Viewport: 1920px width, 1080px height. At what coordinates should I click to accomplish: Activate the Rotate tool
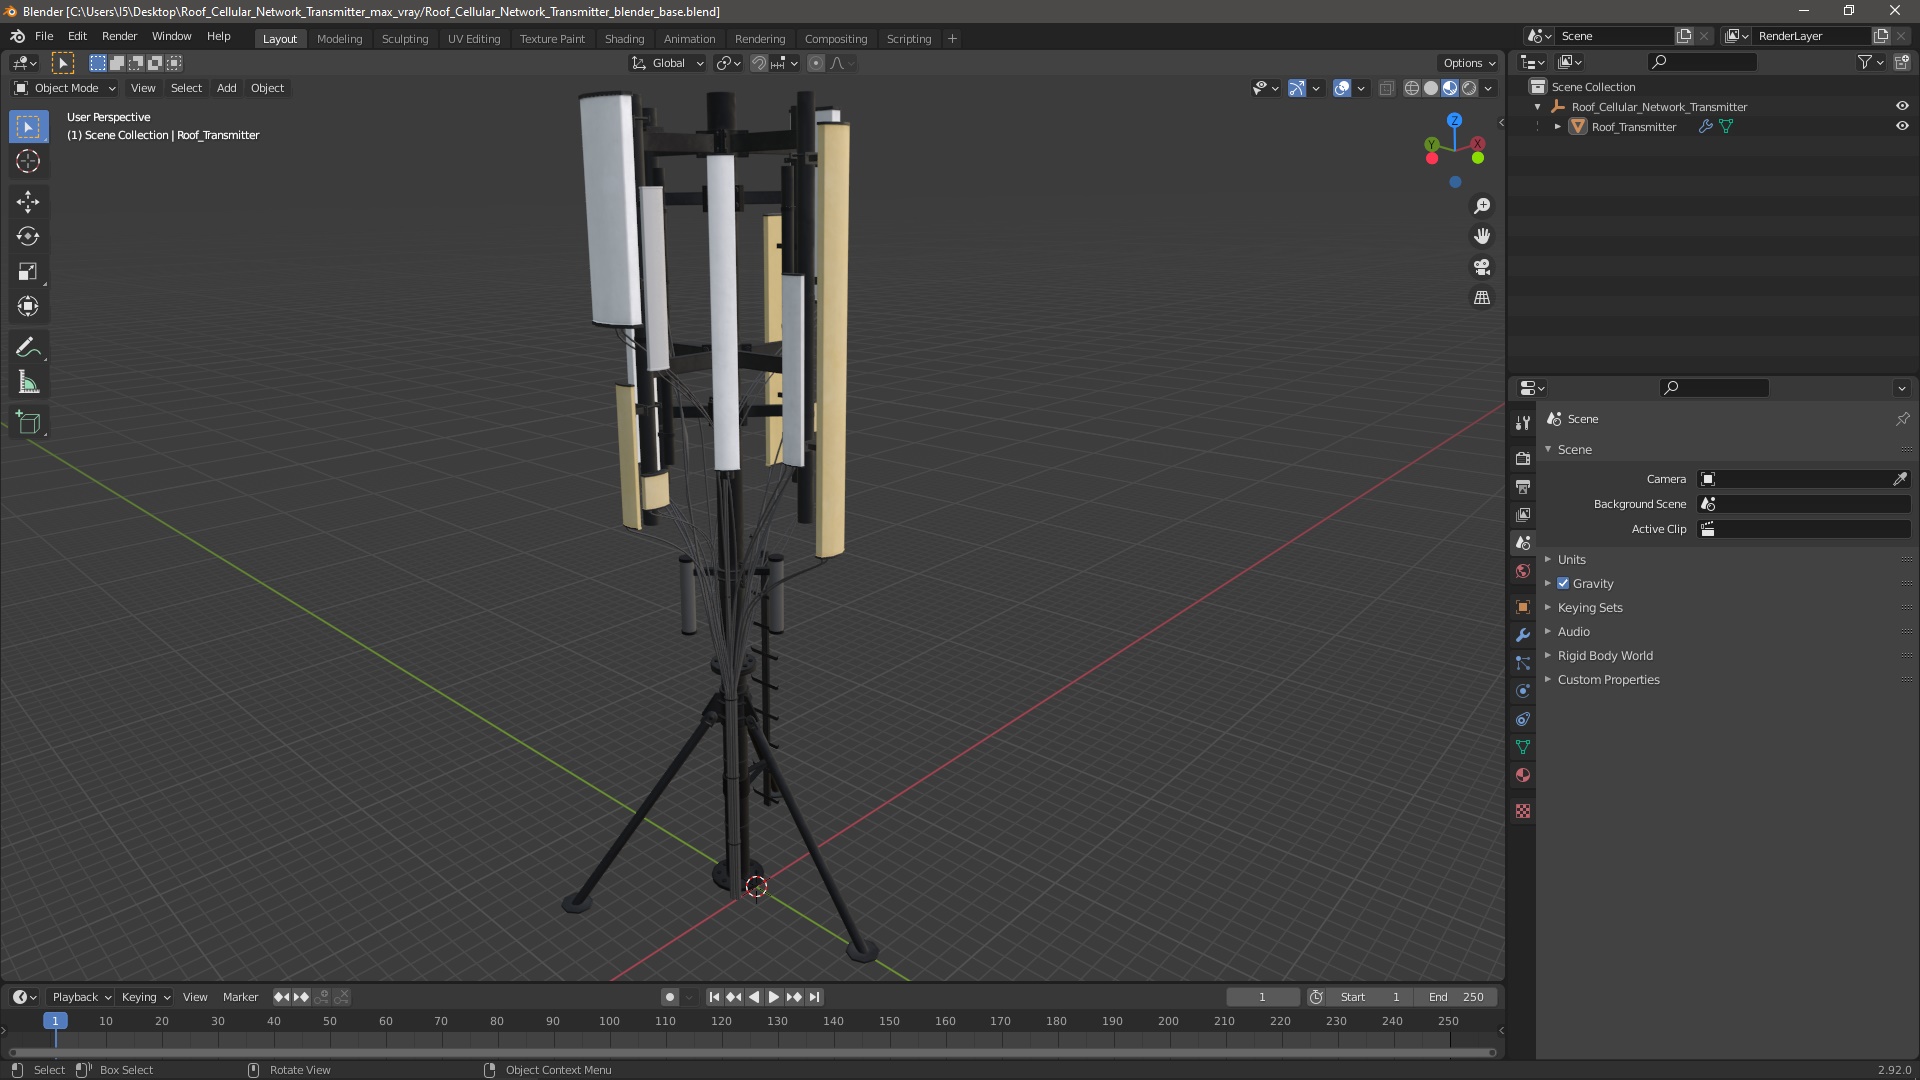tap(28, 237)
